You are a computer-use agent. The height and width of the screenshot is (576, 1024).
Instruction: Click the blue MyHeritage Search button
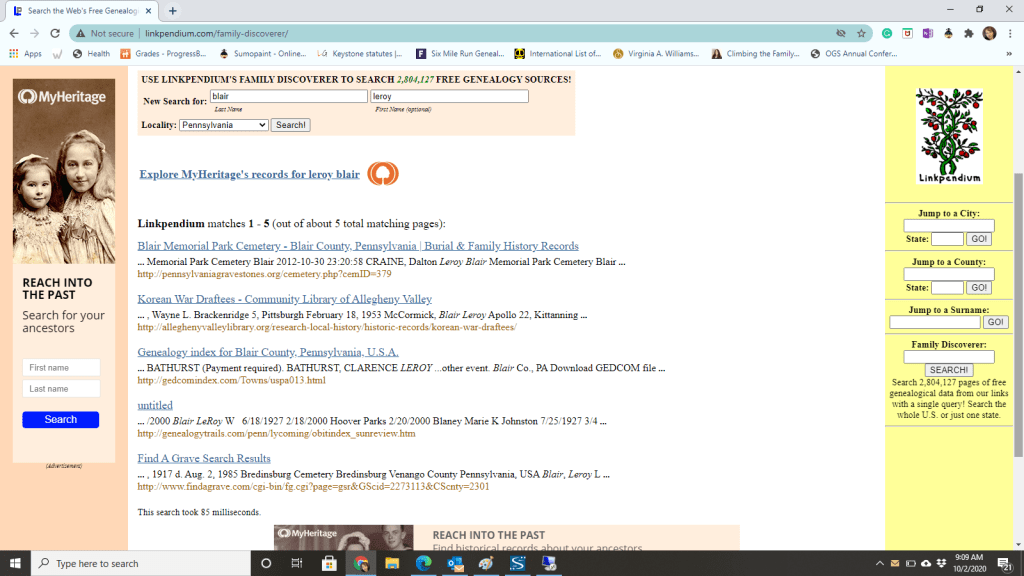60,420
